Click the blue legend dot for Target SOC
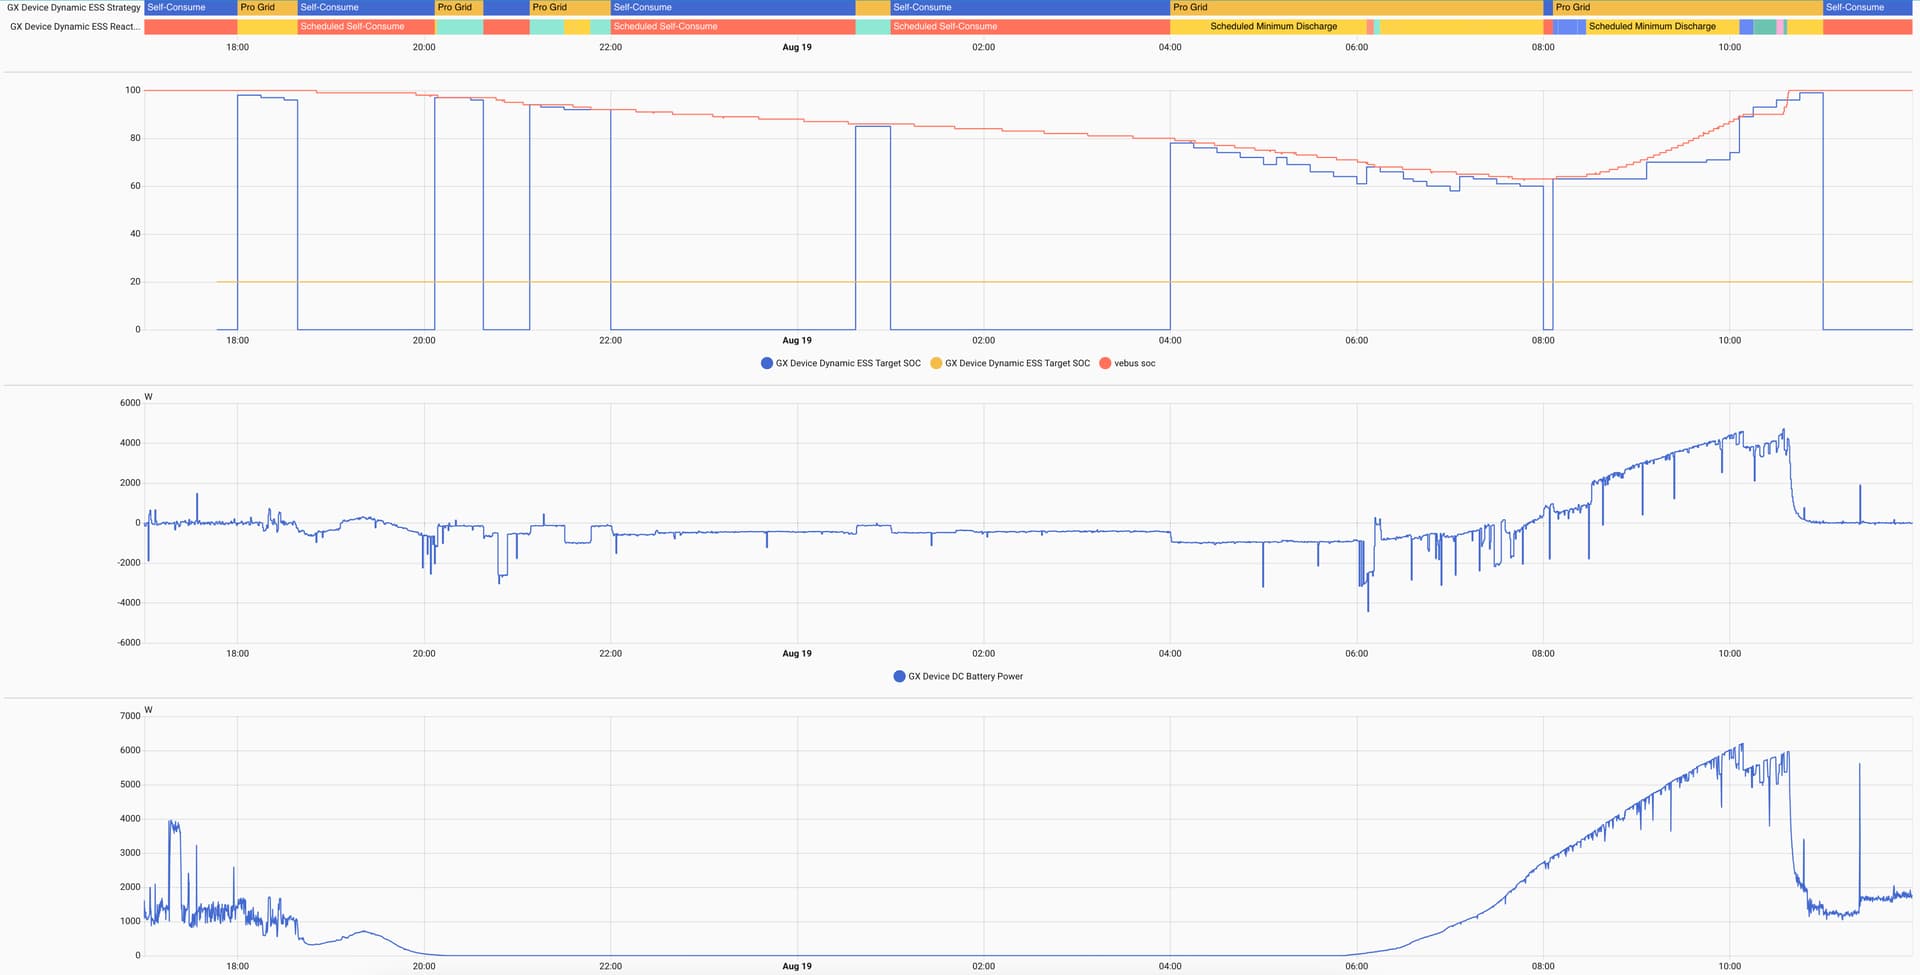This screenshot has width=1920, height=975. [x=767, y=363]
